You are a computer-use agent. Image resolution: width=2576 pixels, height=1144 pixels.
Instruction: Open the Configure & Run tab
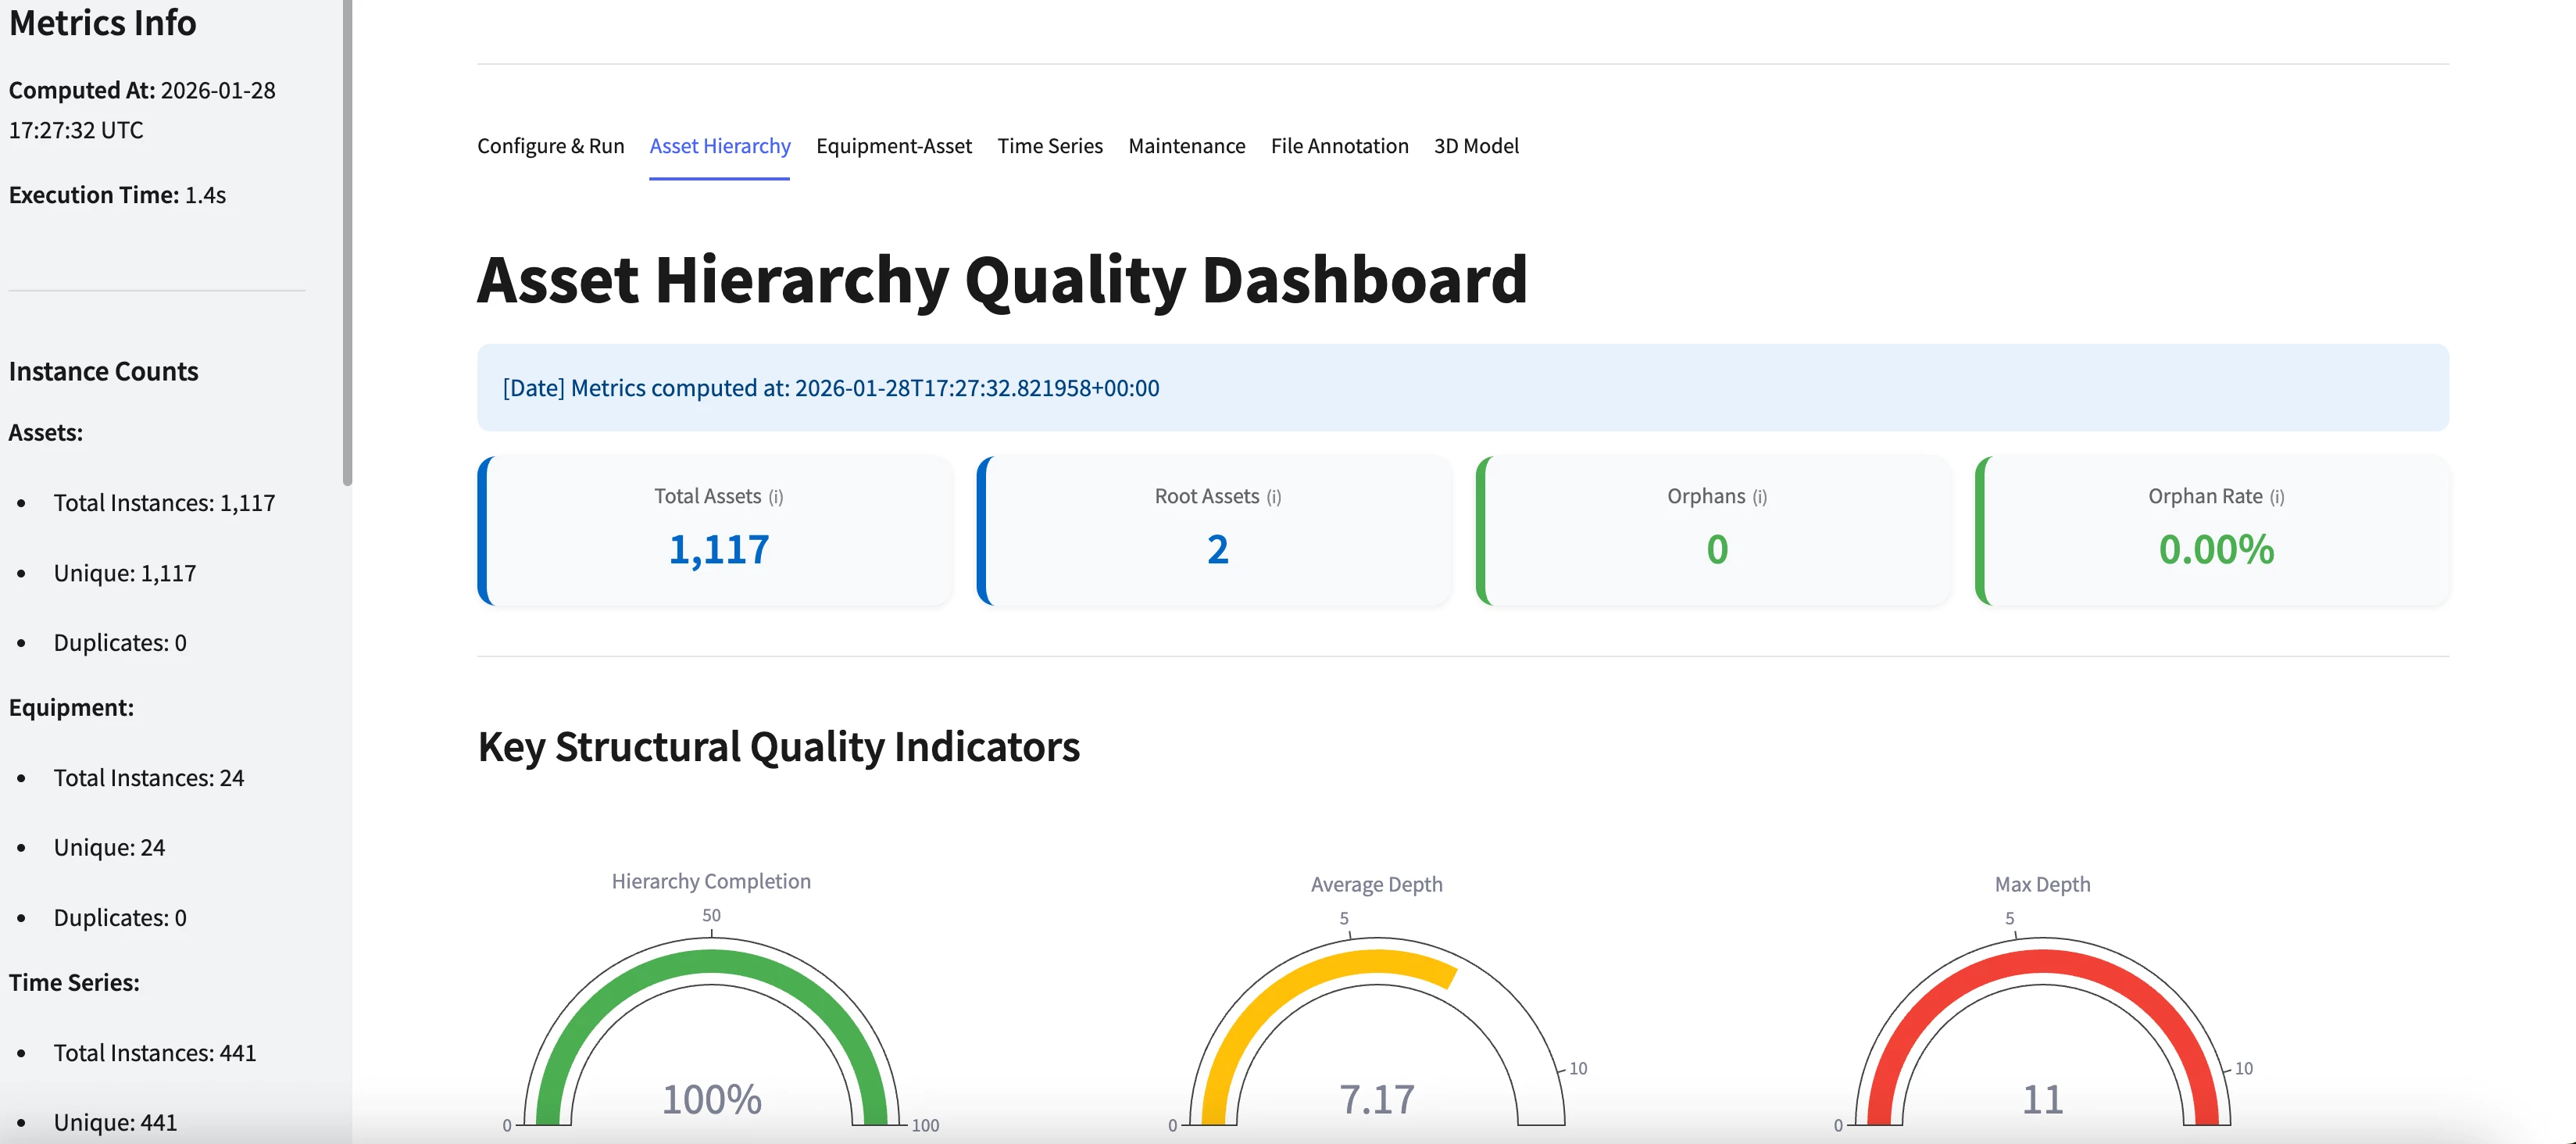point(550,146)
